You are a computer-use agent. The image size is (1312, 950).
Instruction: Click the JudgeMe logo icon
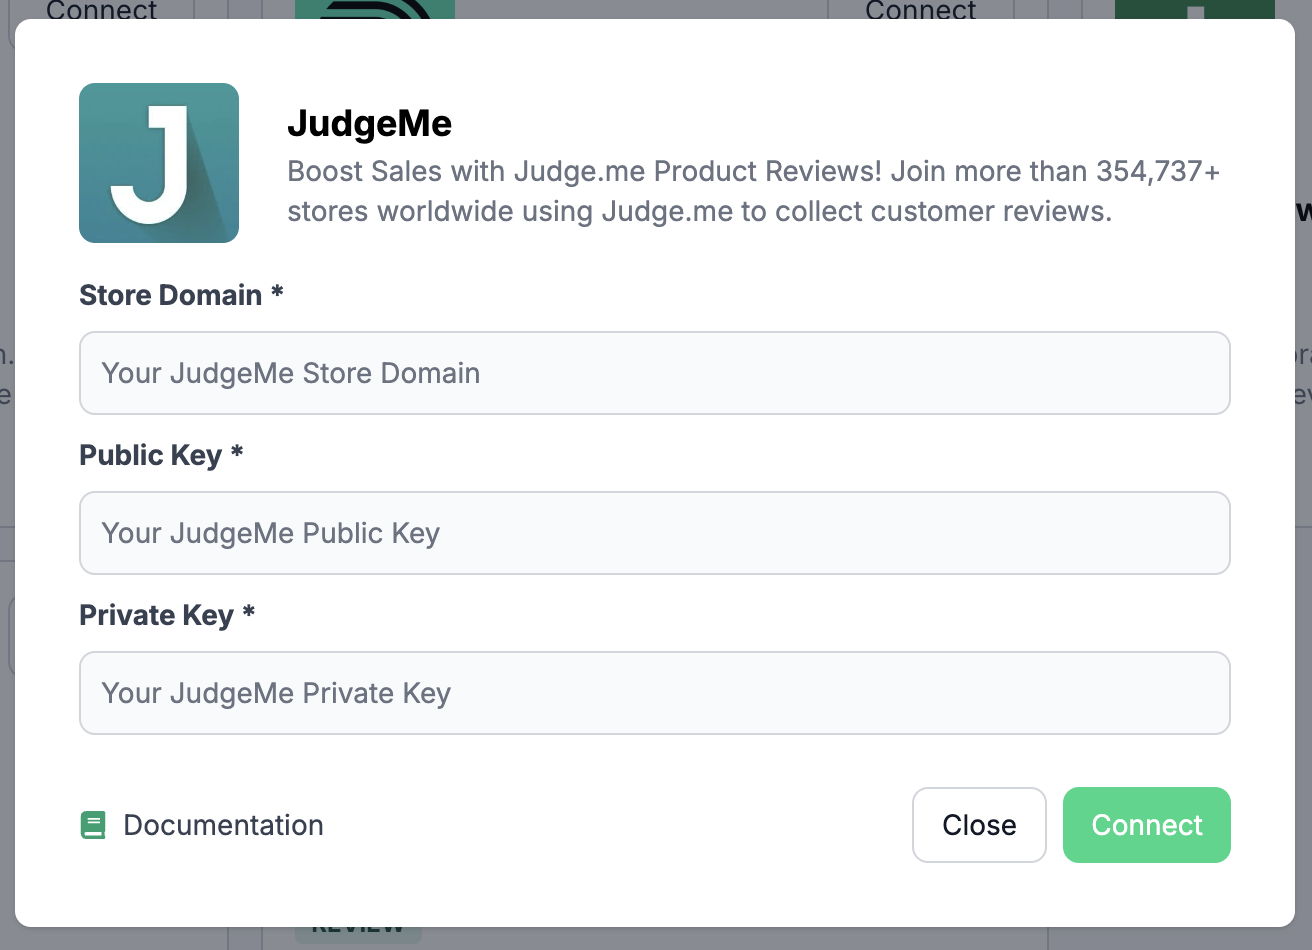point(159,163)
